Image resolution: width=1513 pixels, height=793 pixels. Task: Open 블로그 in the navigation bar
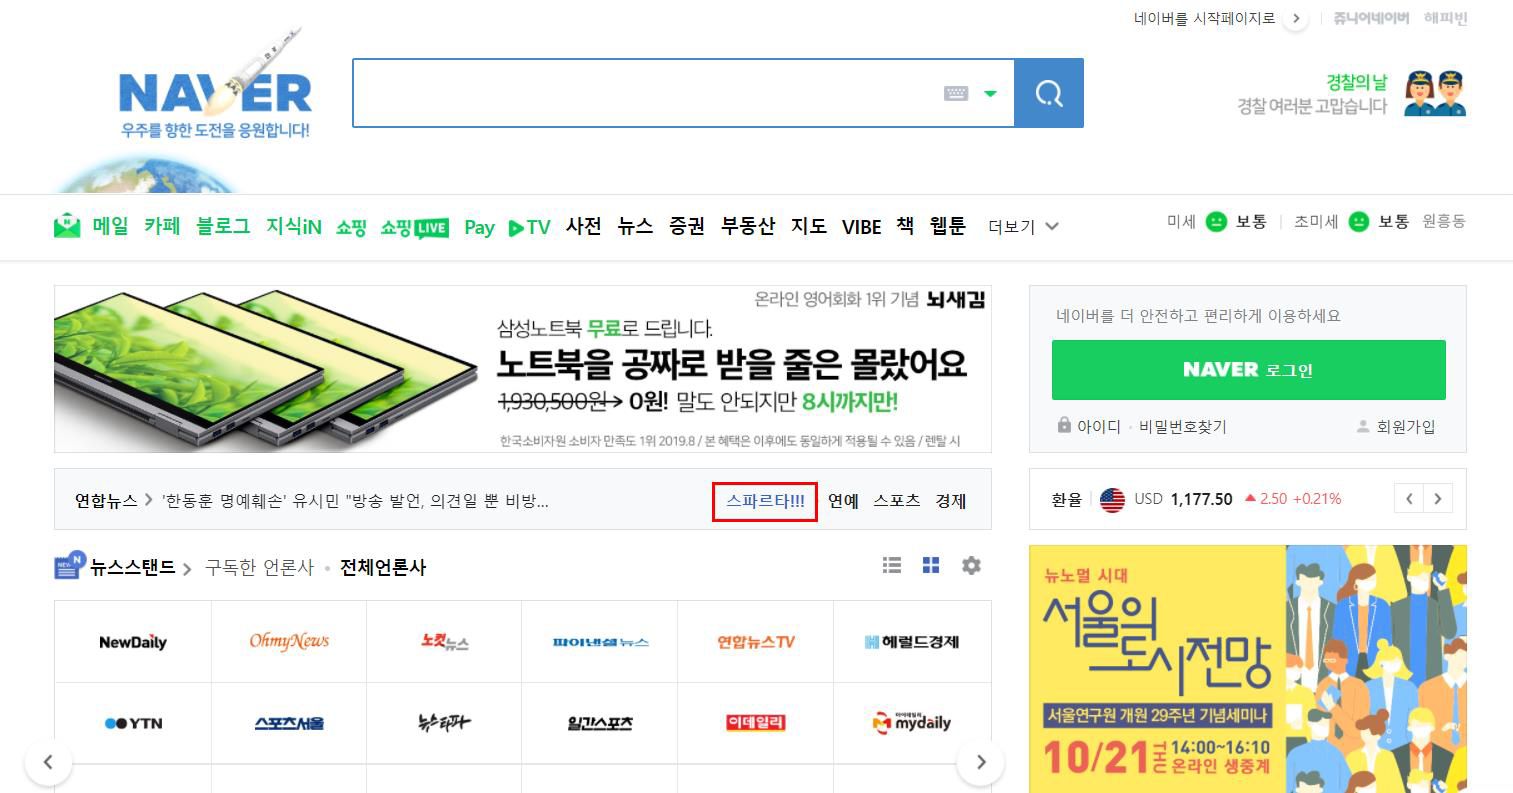tap(223, 227)
